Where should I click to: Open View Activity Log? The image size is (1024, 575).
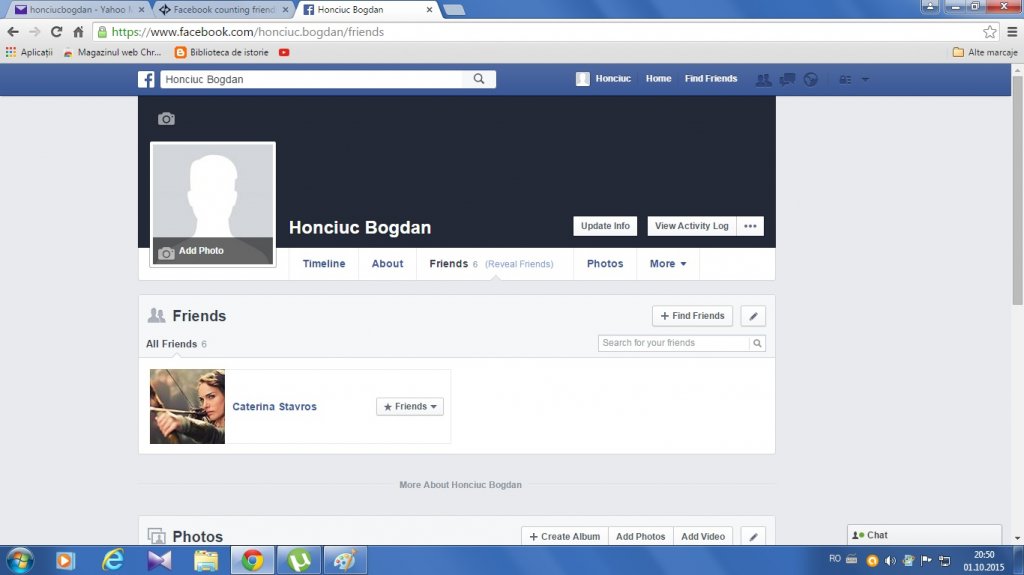692,226
